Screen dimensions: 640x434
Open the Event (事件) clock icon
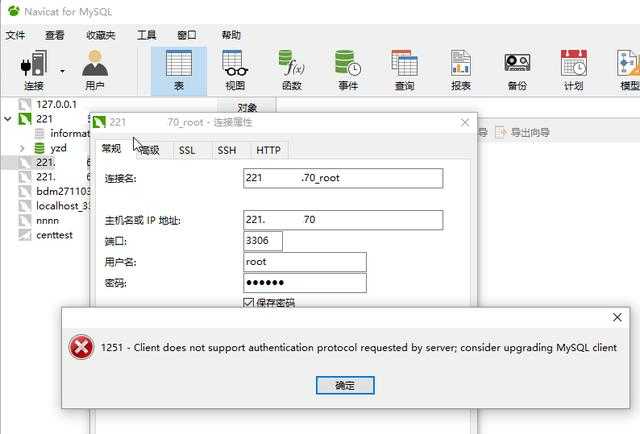tap(348, 63)
